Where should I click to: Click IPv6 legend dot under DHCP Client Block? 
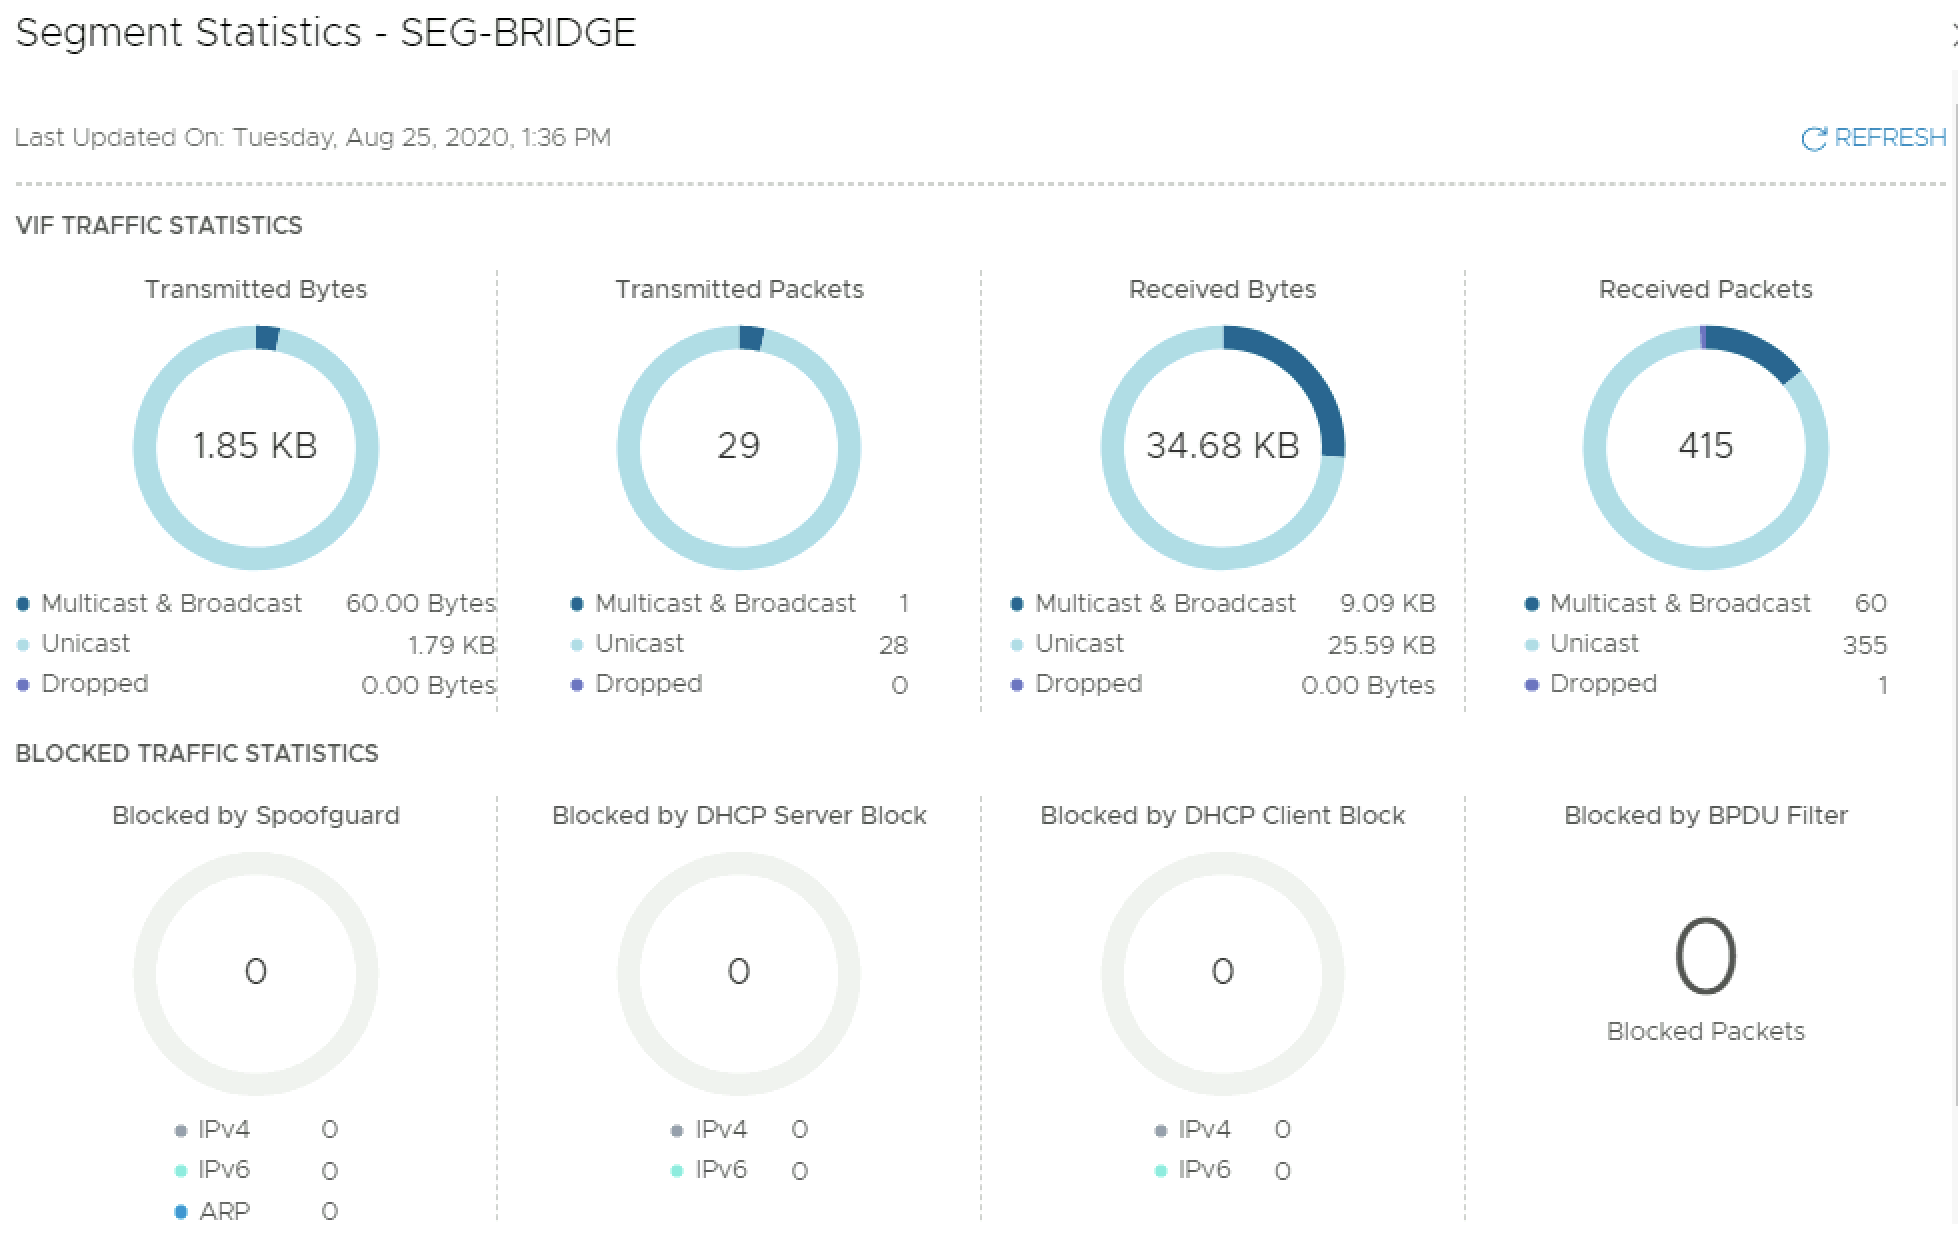tap(1160, 1171)
